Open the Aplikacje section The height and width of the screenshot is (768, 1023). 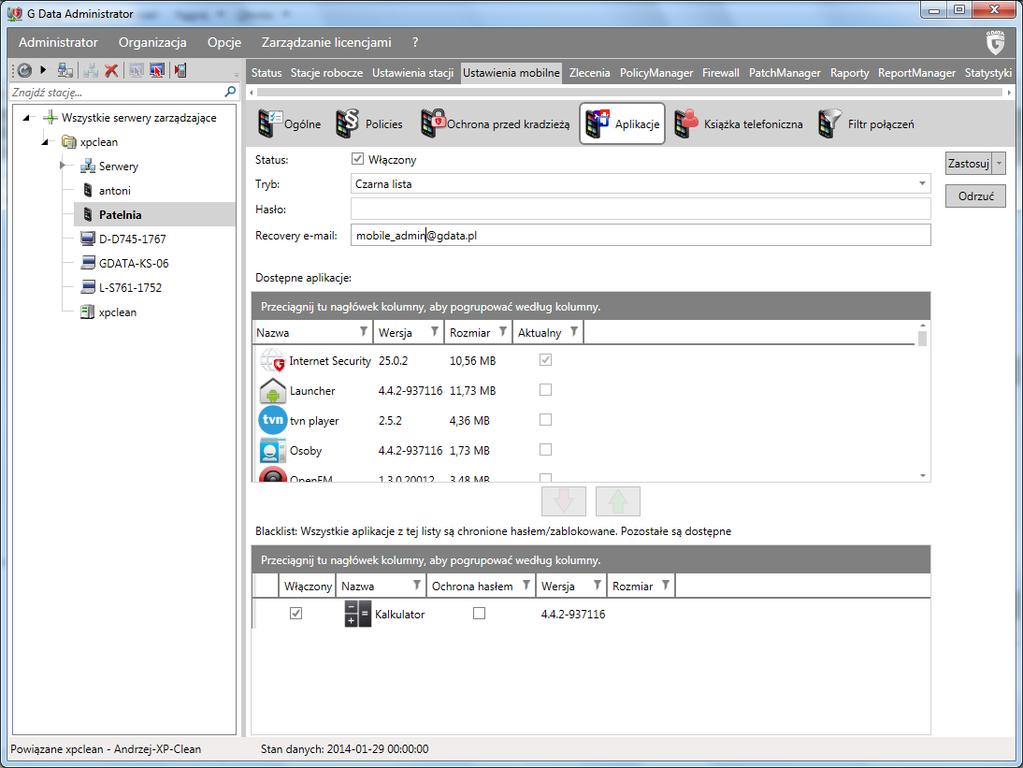(x=622, y=124)
